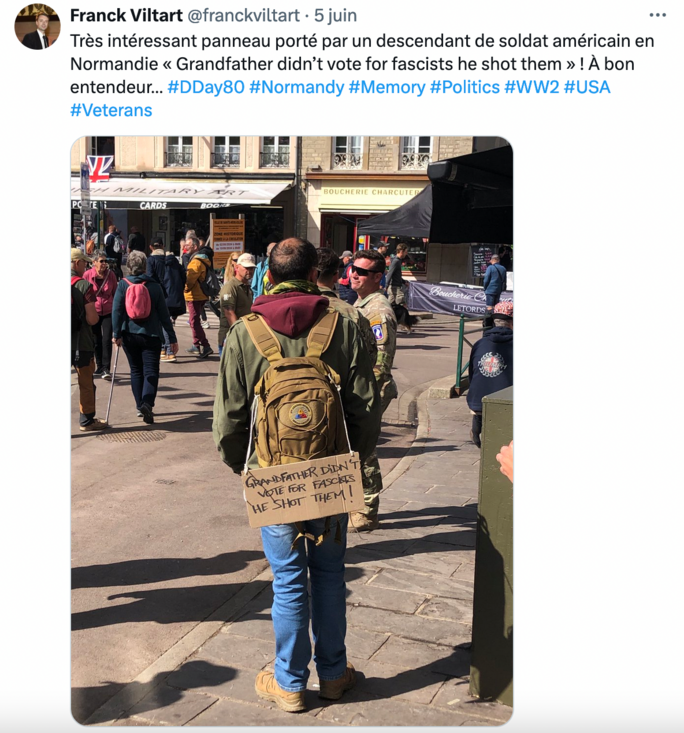Image resolution: width=684 pixels, height=733 pixels.
Task: Click the Union Jack flag in photo
Action: 100,168
